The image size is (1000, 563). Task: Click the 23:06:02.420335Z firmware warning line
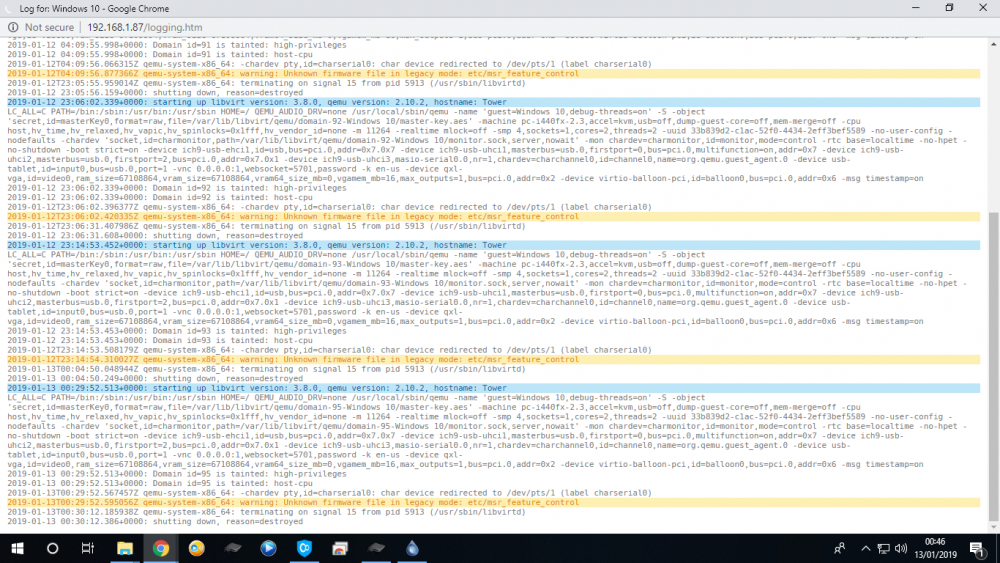pos(493,216)
